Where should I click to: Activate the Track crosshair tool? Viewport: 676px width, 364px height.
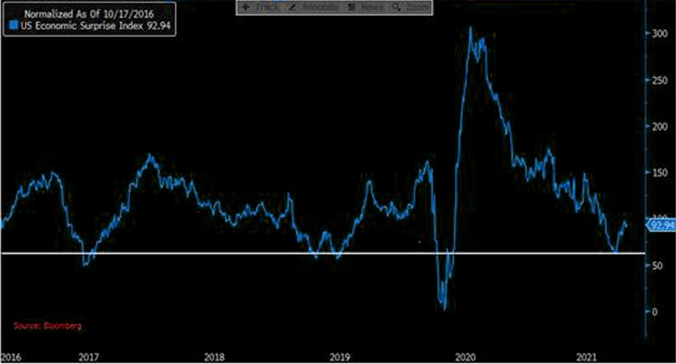coord(260,7)
